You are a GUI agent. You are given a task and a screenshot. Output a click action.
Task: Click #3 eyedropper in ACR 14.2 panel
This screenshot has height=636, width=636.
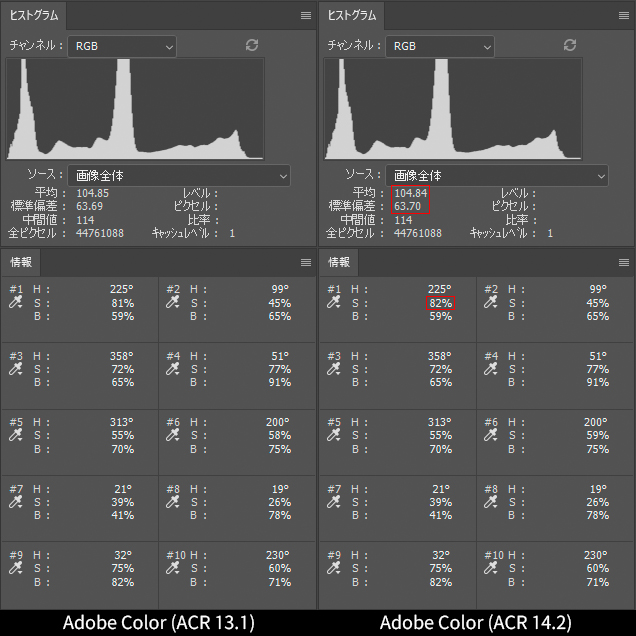point(333,369)
